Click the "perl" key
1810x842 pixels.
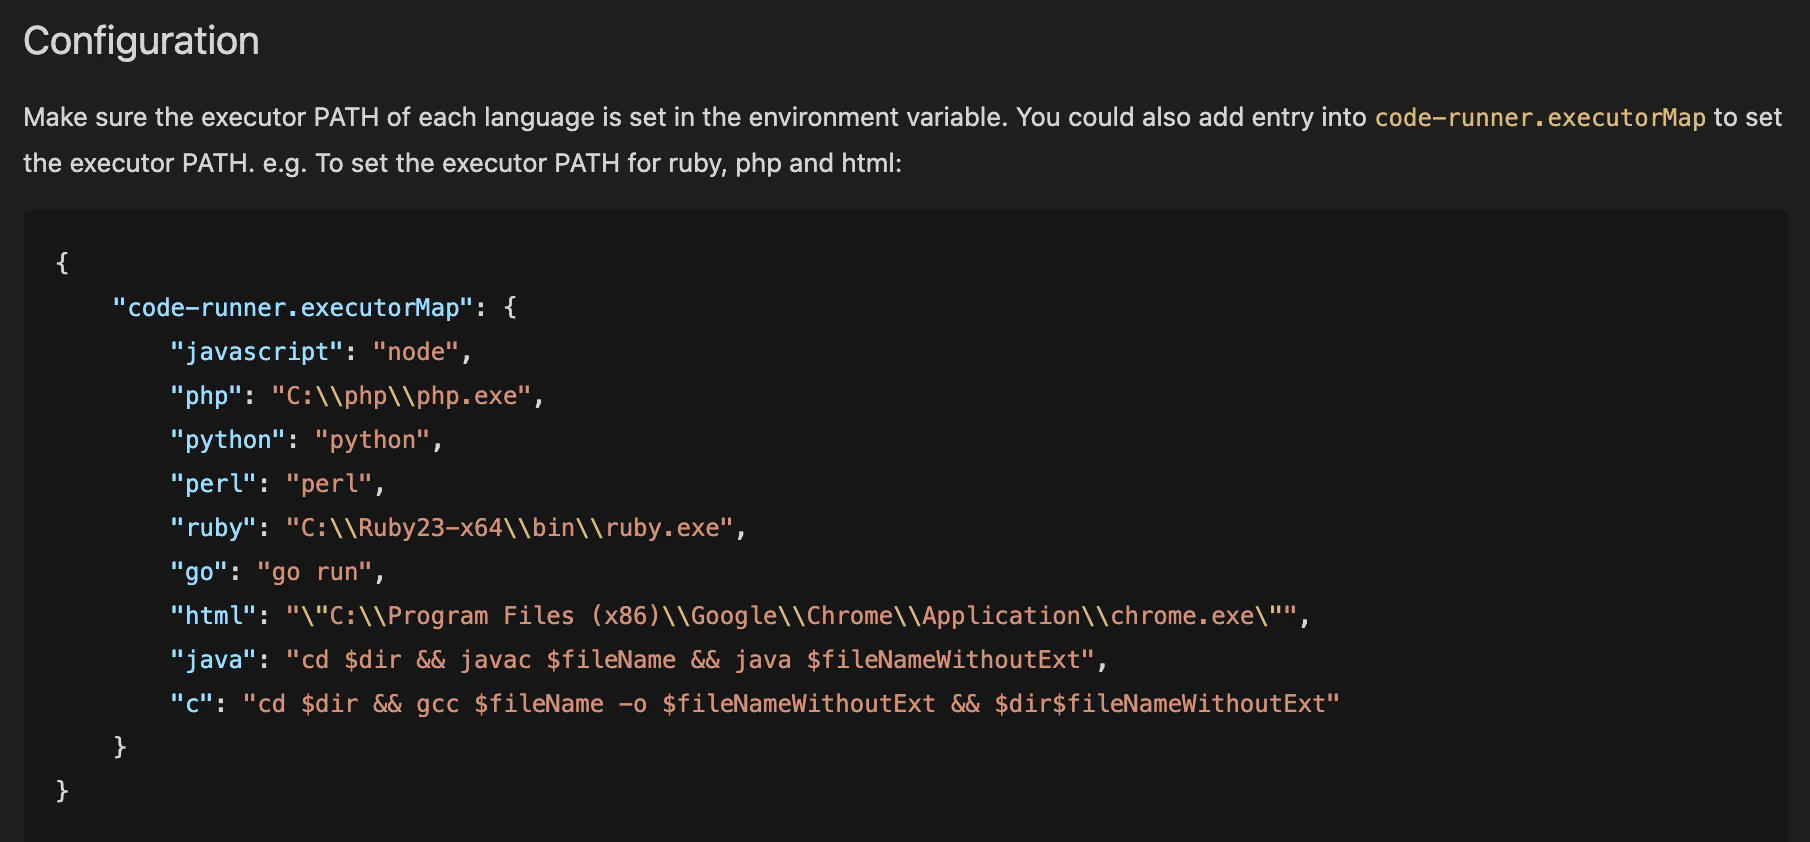click(213, 484)
